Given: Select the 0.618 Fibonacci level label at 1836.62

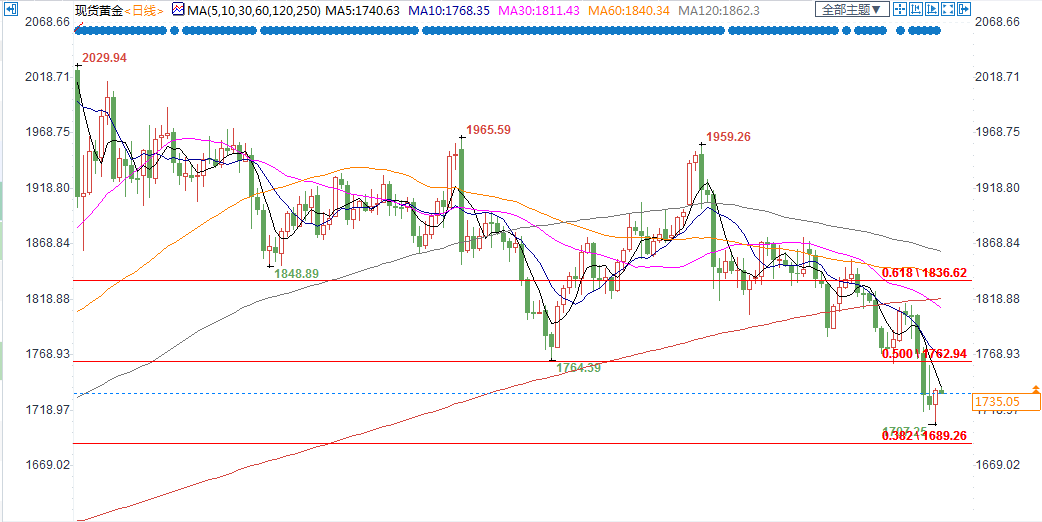Looking at the screenshot, I should coord(926,272).
